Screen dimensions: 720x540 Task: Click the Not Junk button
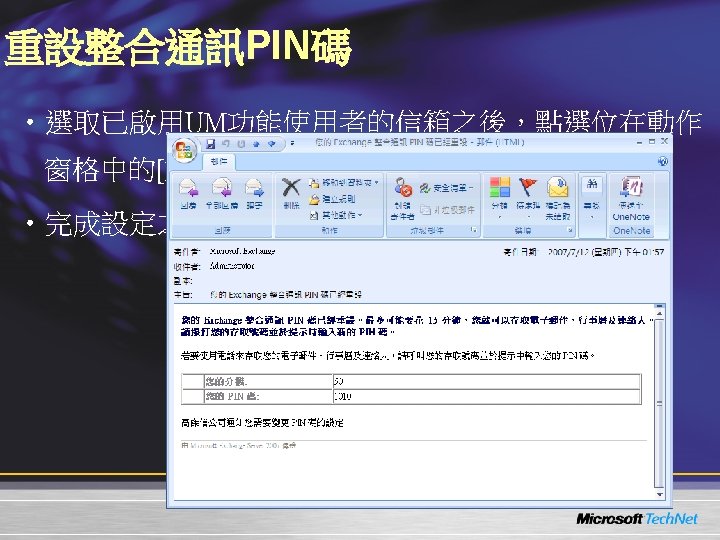(x=447, y=210)
